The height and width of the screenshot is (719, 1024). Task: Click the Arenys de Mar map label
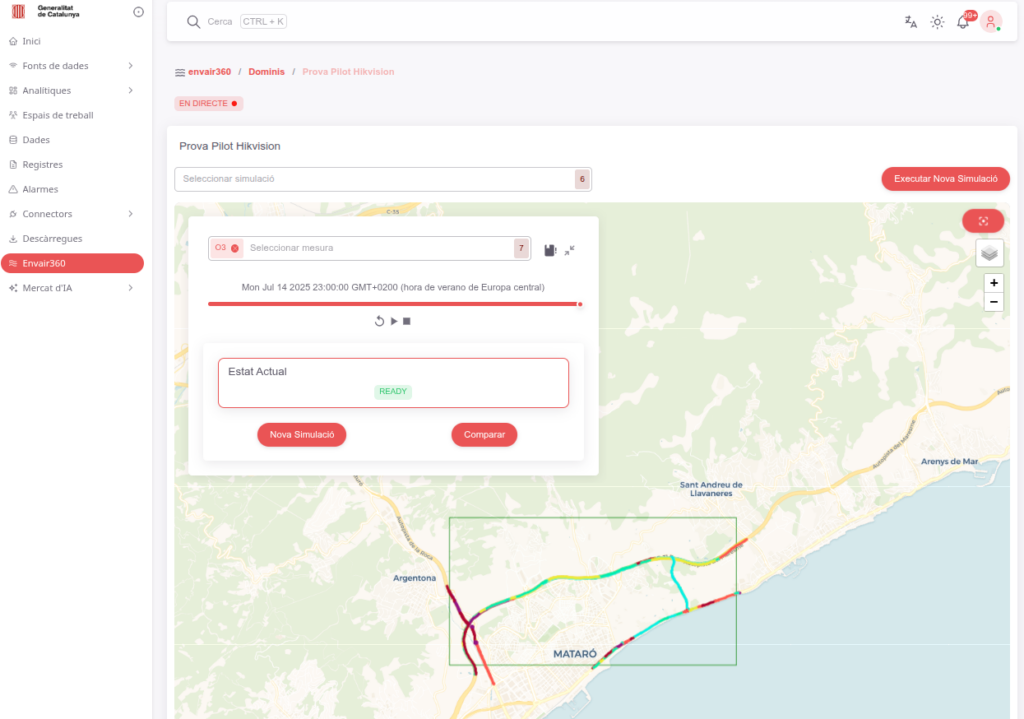(x=950, y=461)
